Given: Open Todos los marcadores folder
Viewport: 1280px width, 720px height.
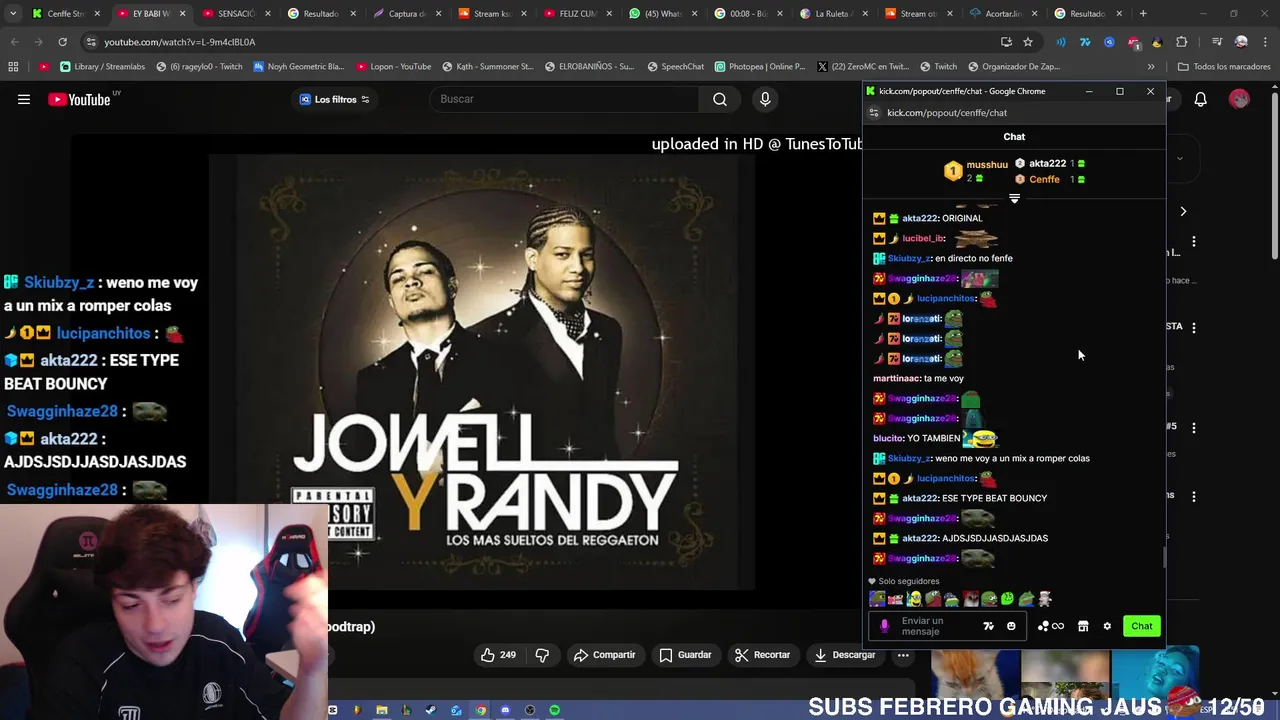Looking at the screenshot, I should [1224, 67].
